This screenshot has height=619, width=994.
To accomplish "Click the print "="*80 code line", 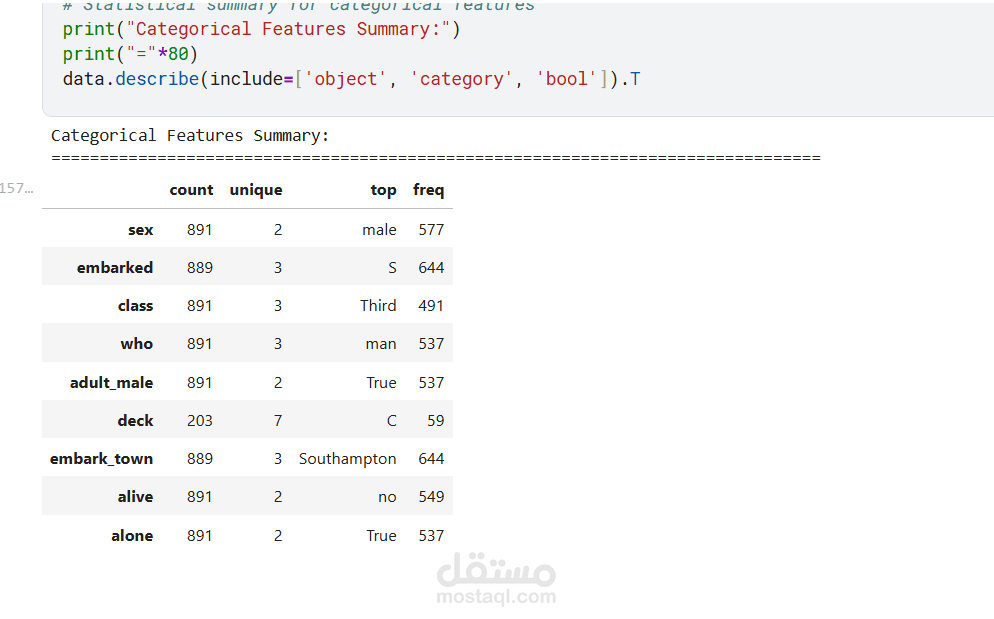I will (130, 53).
